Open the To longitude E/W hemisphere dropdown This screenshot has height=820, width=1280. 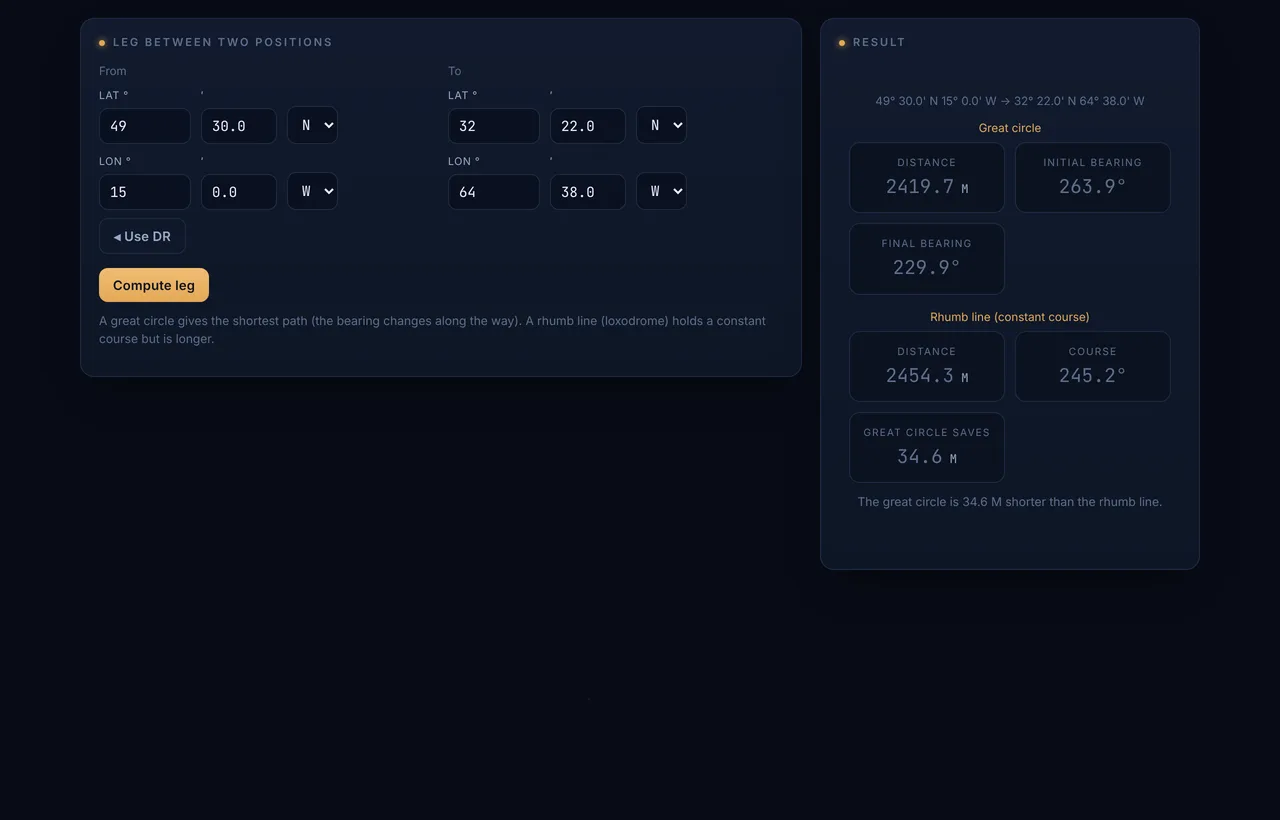661,191
